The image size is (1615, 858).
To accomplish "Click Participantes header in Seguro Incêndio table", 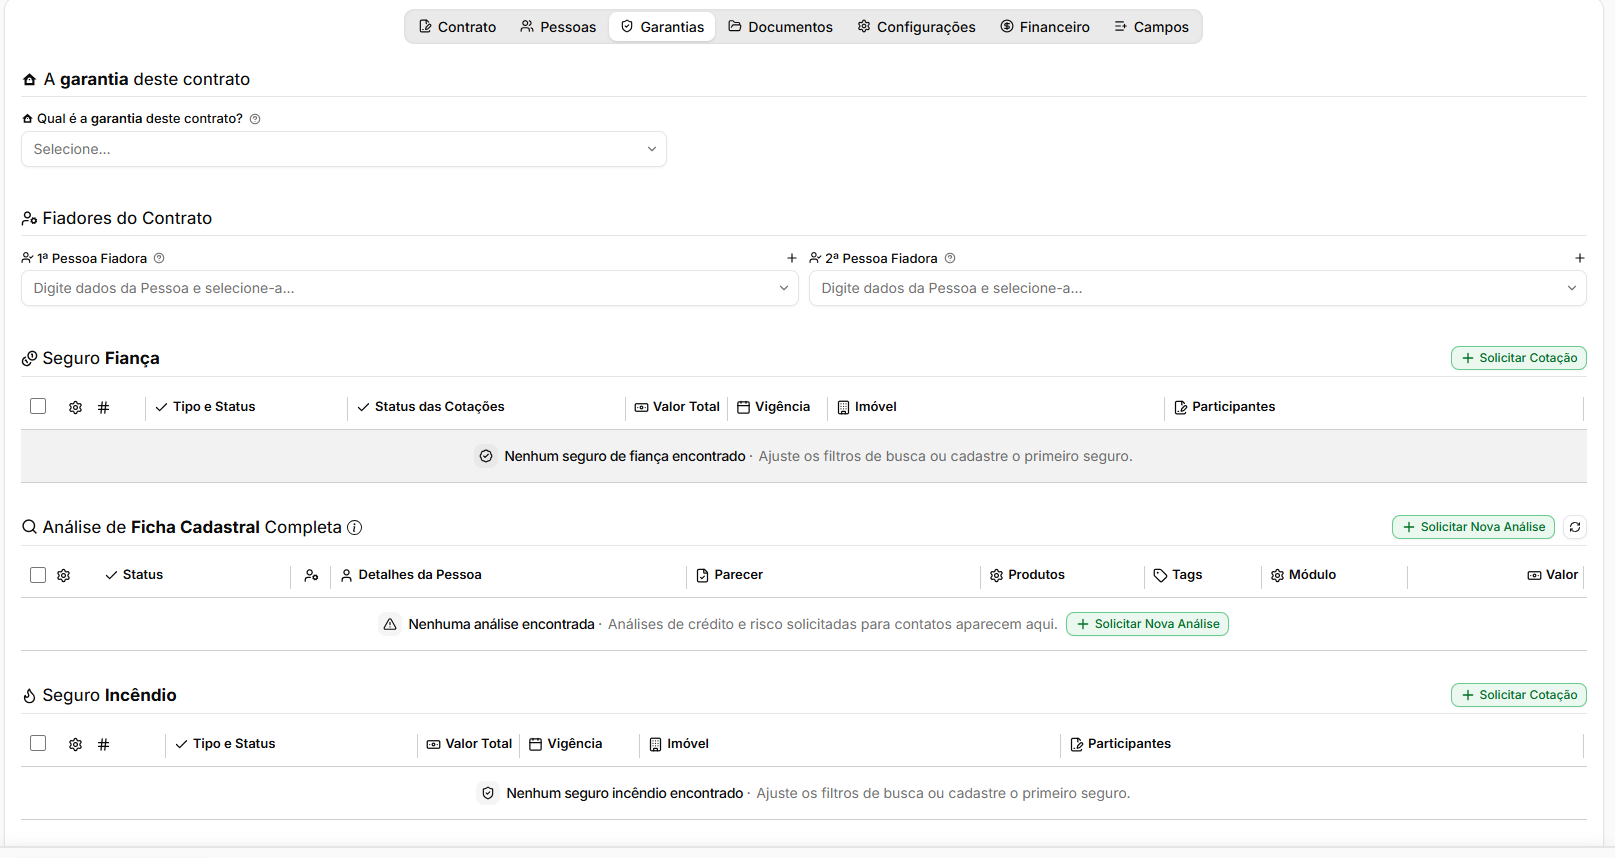I will [x=1120, y=744].
